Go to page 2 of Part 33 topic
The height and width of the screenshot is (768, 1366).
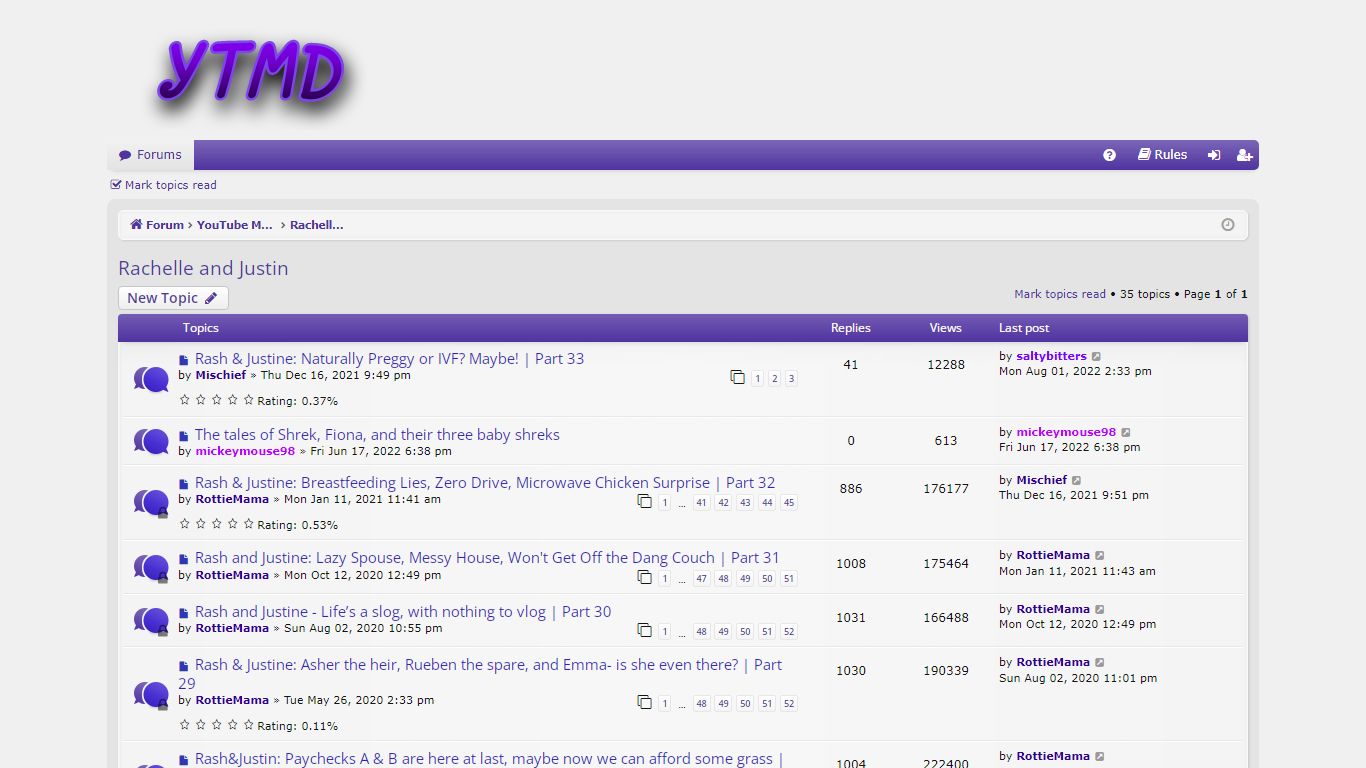pyautogui.click(x=774, y=379)
